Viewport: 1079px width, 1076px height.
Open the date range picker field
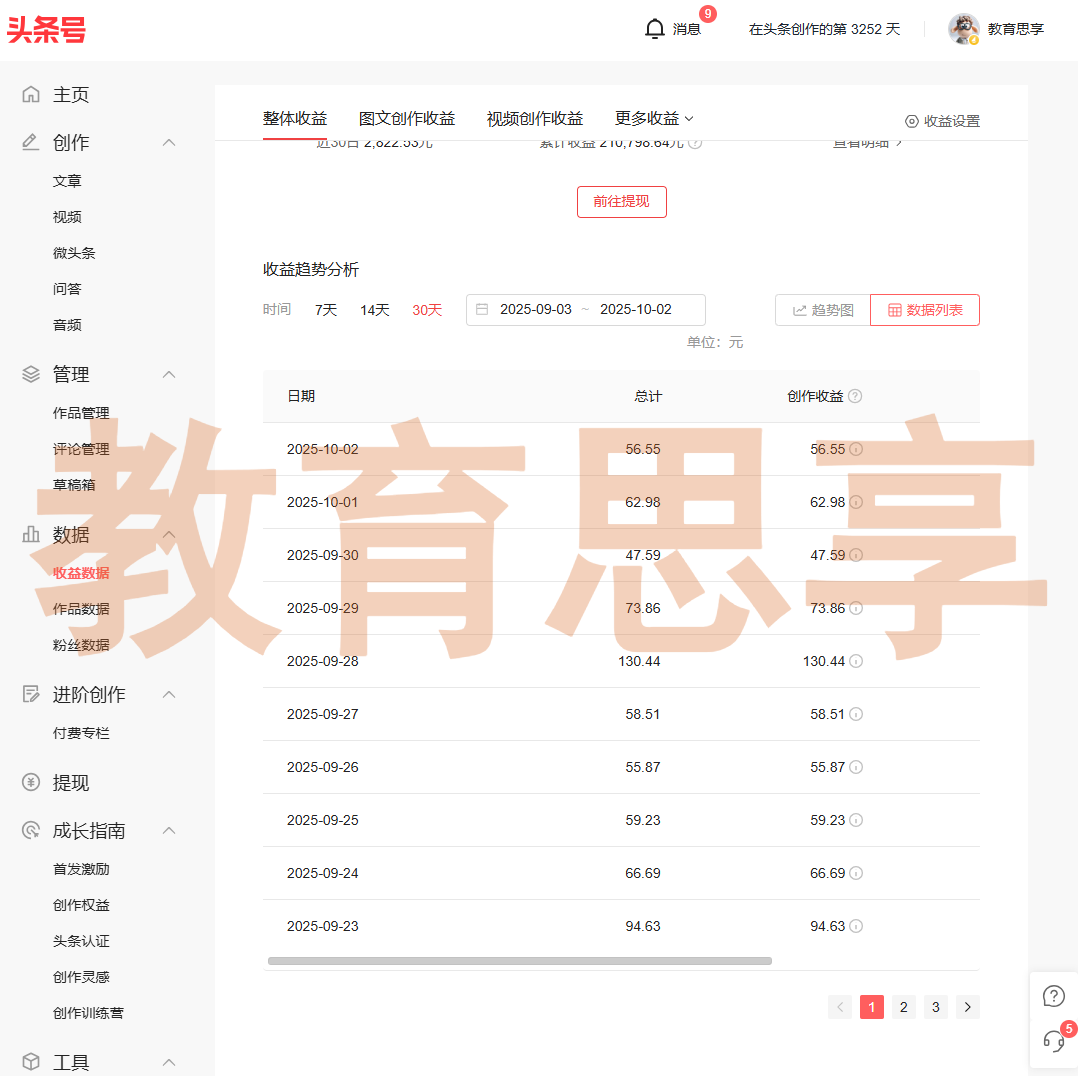[585, 310]
